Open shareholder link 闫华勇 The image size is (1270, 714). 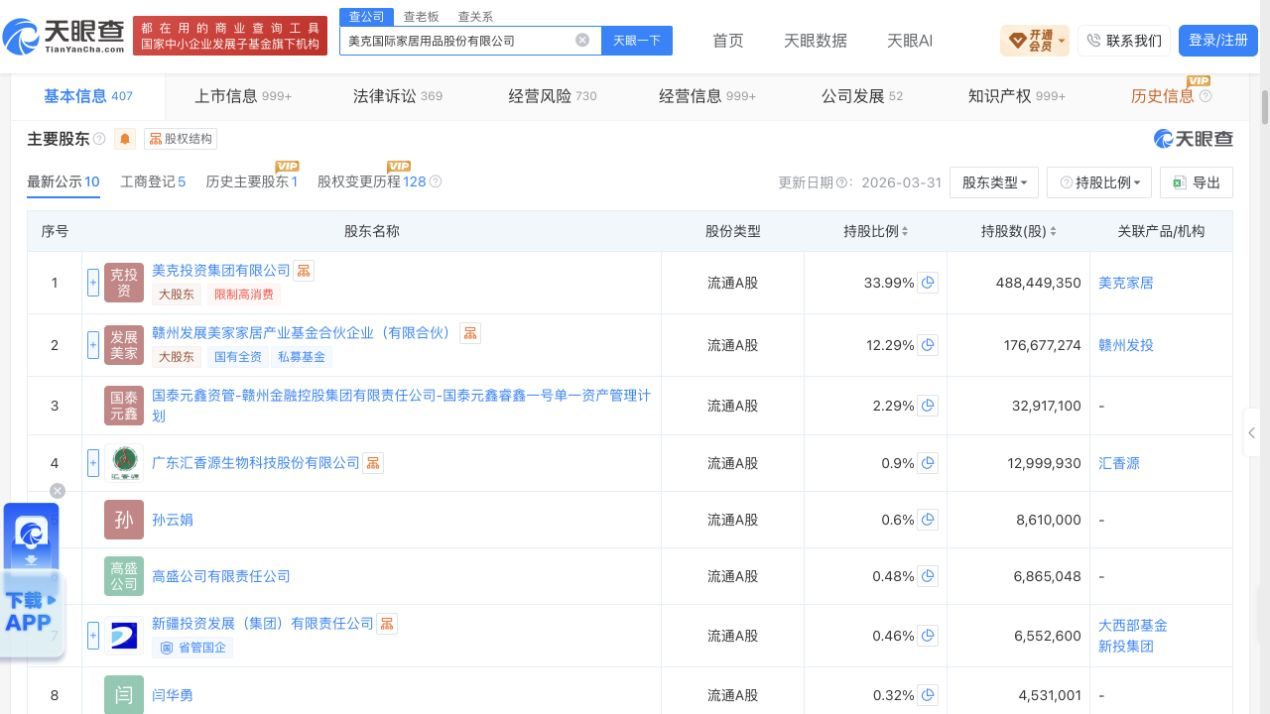point(172,695)
